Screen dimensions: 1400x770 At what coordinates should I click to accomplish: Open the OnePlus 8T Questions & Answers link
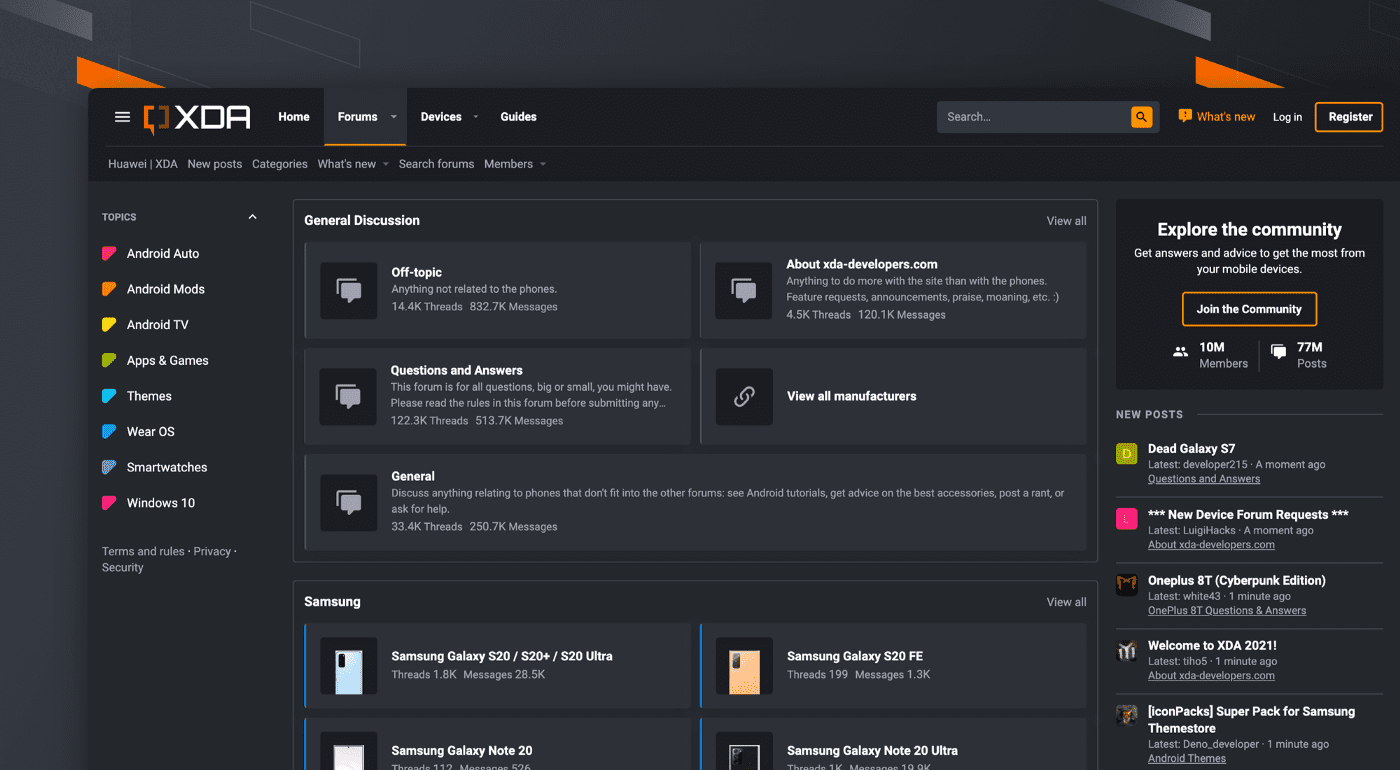coord(1227,610)
